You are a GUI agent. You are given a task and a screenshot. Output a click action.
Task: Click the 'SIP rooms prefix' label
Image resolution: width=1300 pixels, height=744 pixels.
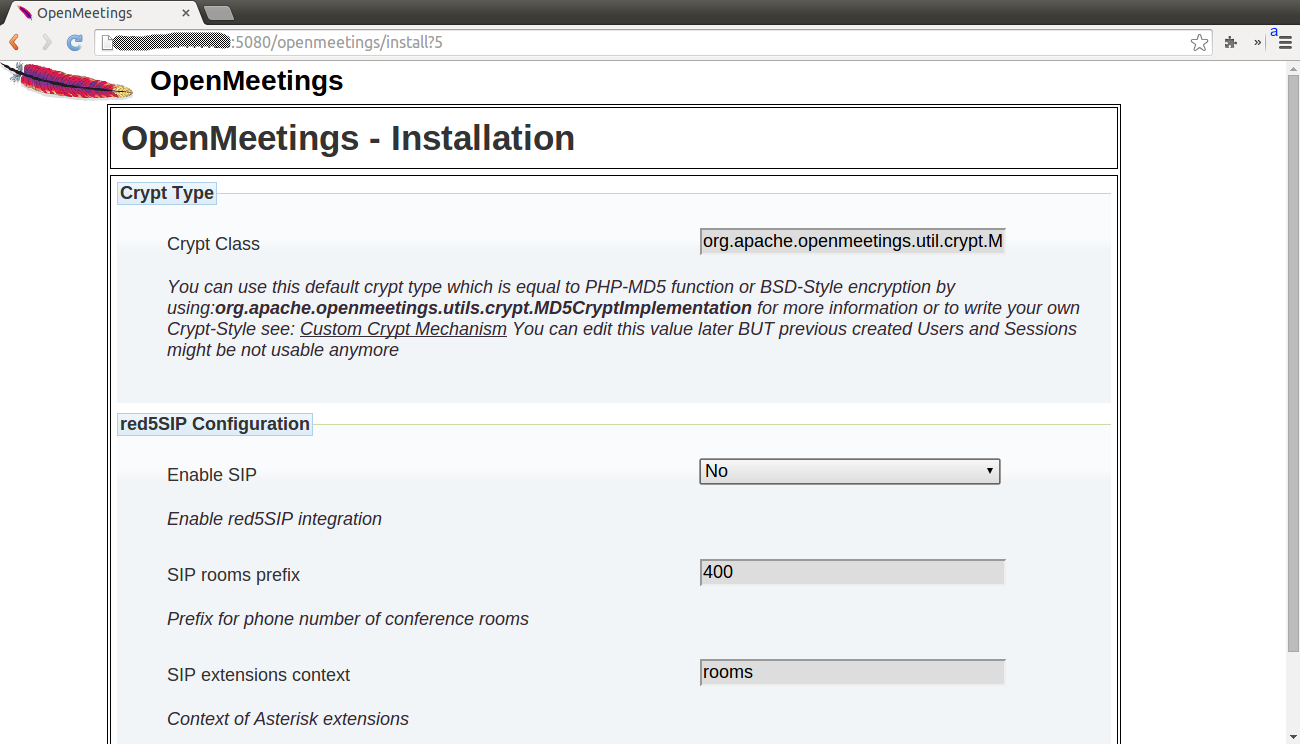click(x=233, y=575)
